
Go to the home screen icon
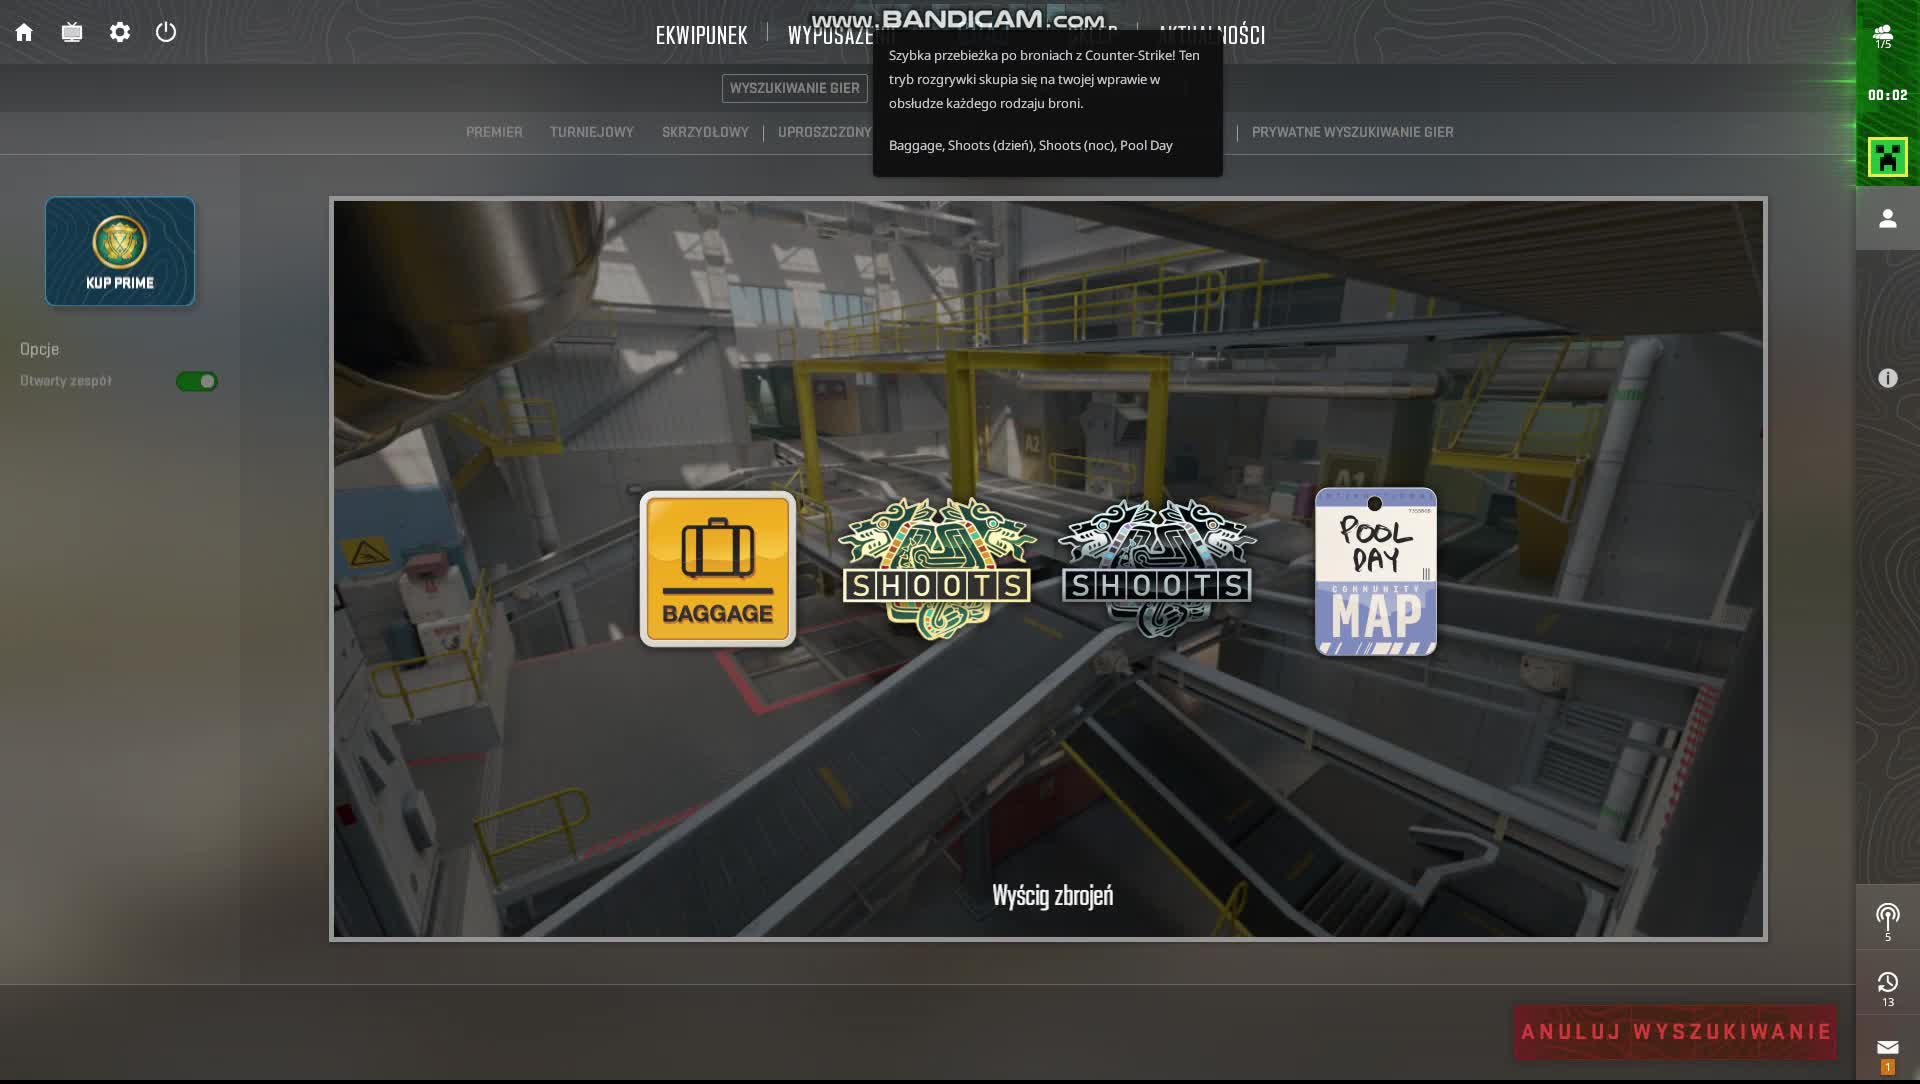[24, 32]
